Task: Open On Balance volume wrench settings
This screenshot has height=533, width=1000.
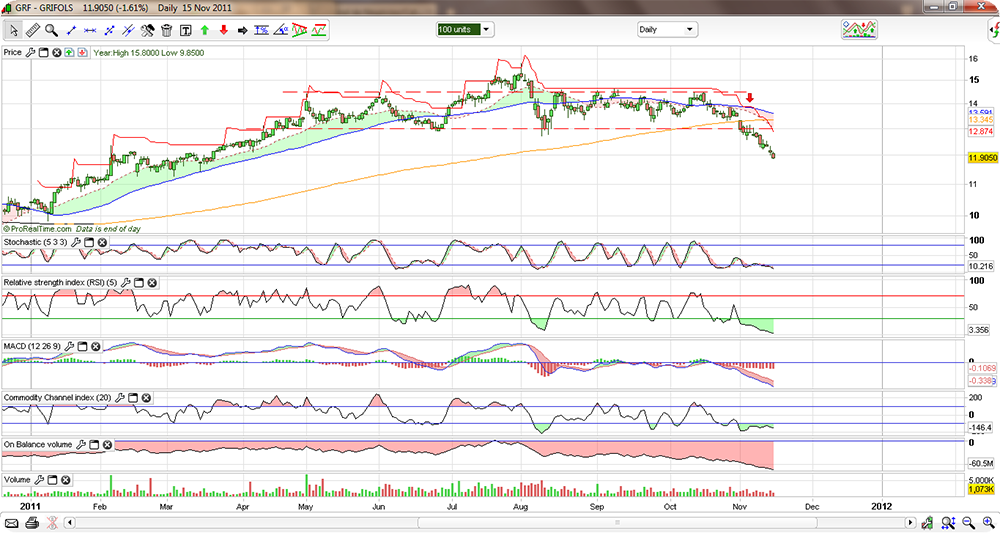Action: (x=81, y=444)
